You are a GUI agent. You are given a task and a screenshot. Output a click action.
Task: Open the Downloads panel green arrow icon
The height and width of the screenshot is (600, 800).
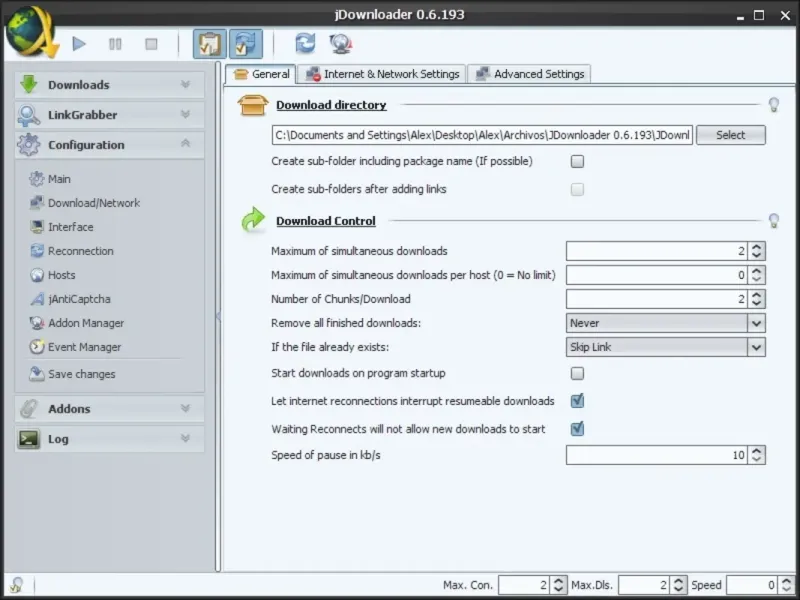click(29, 84)
